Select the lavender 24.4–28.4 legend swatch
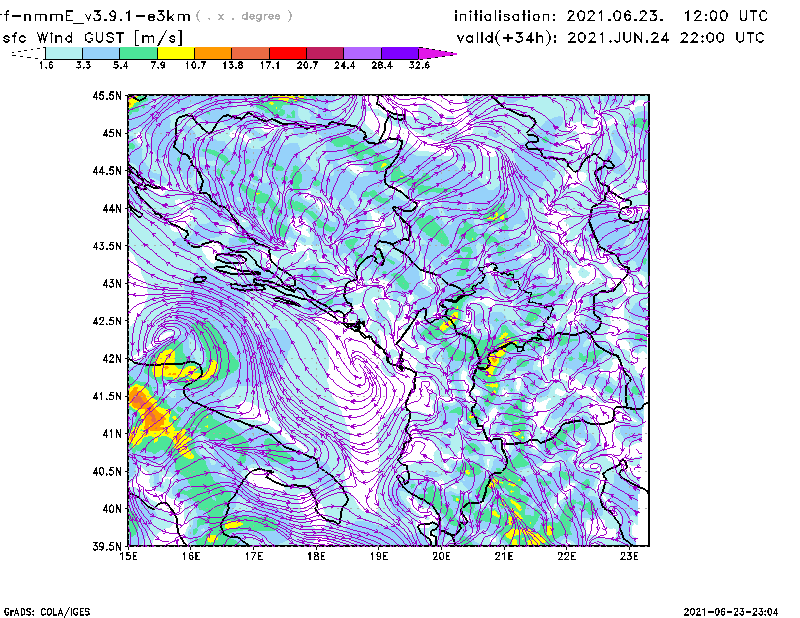 (363, 53)
